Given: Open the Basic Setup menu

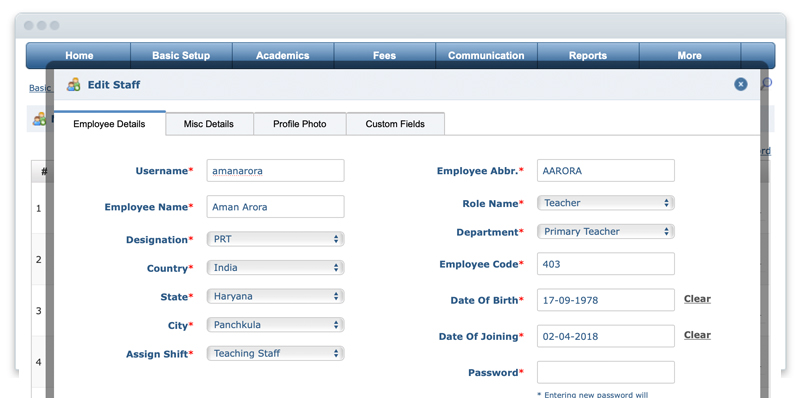Looking at the screenshot, I should pos(181,56).
